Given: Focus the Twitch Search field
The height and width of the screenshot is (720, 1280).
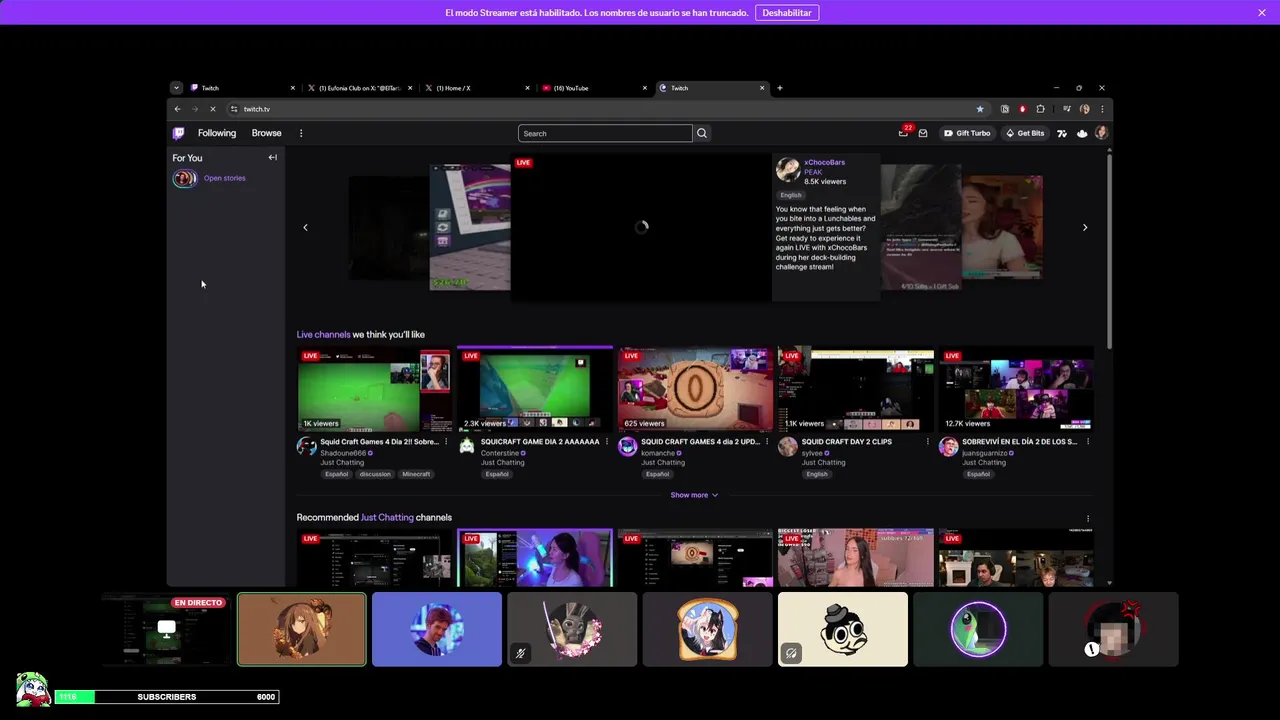Looking at the screenshot, I should (x=605, y=133).
